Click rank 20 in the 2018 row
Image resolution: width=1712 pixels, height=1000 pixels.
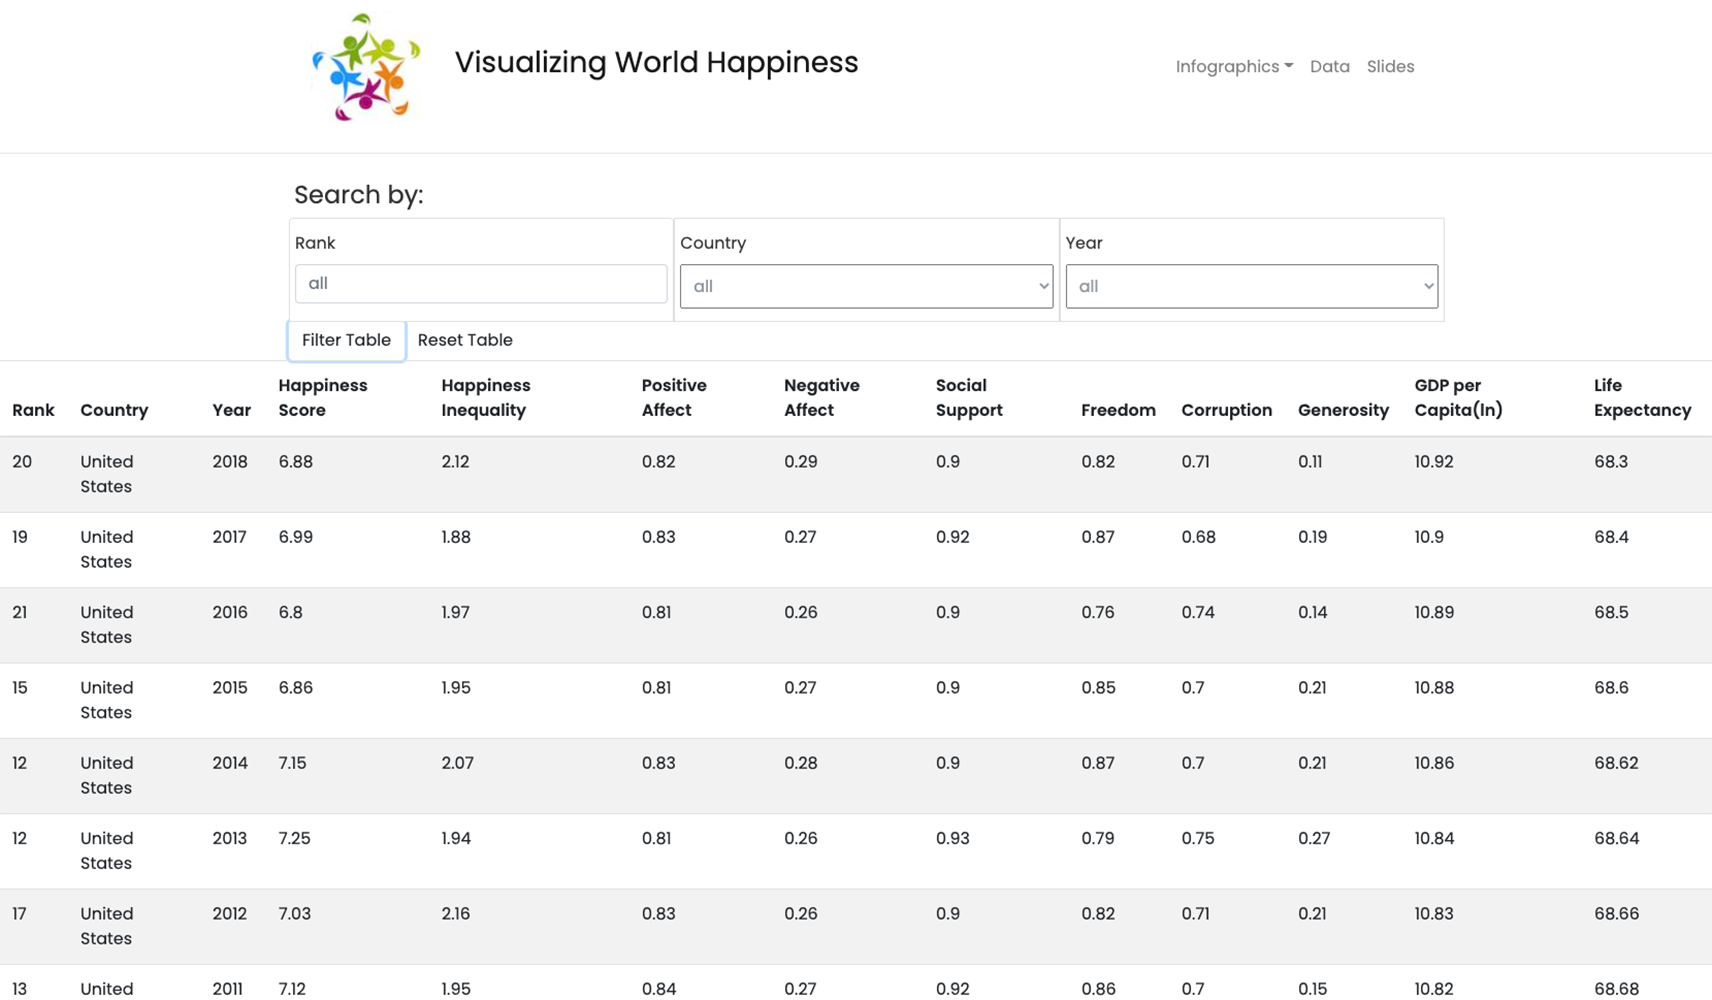click(x=22, y=462)
